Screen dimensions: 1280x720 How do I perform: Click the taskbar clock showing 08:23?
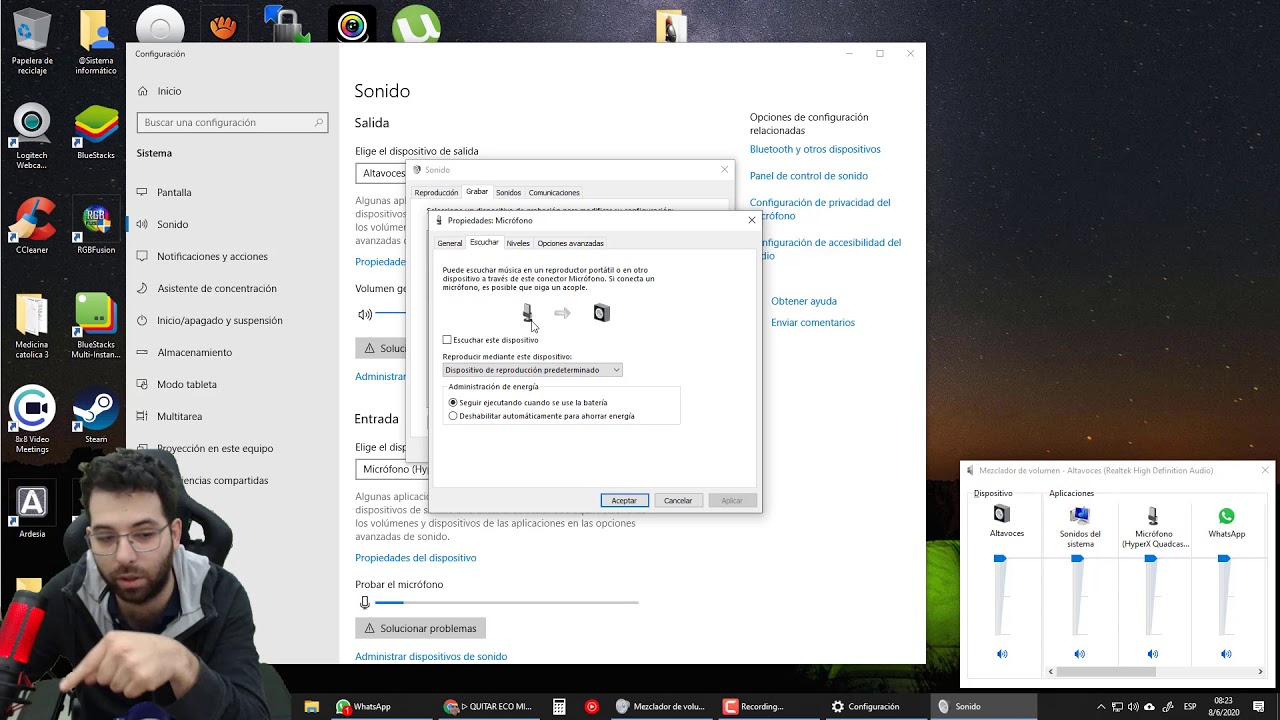pyautogui.click(x=1223, y=706)
